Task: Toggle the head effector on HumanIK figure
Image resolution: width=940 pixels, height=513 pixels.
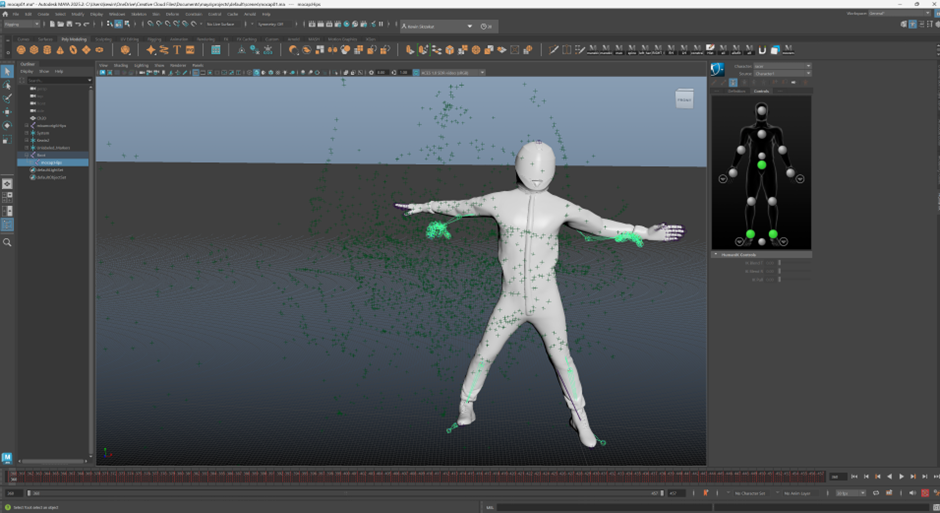Action: point(761,109)
